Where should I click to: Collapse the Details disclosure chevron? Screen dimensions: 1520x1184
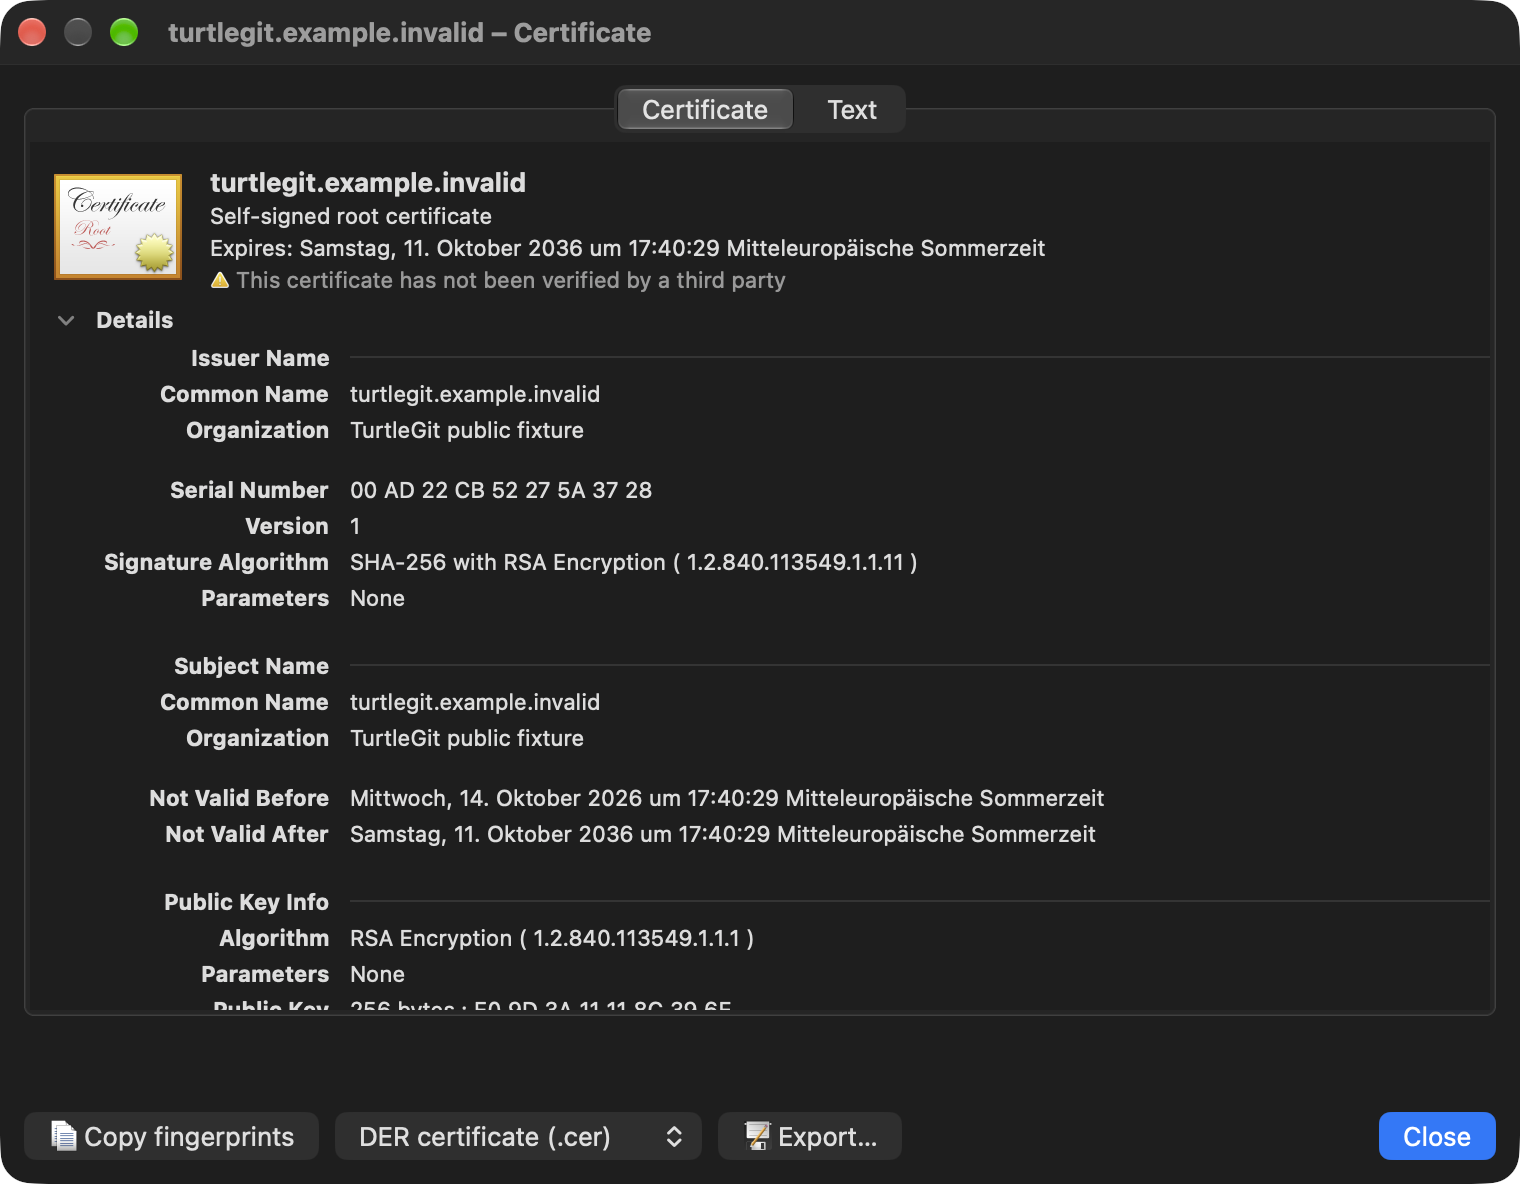click(x=66, y=321)
